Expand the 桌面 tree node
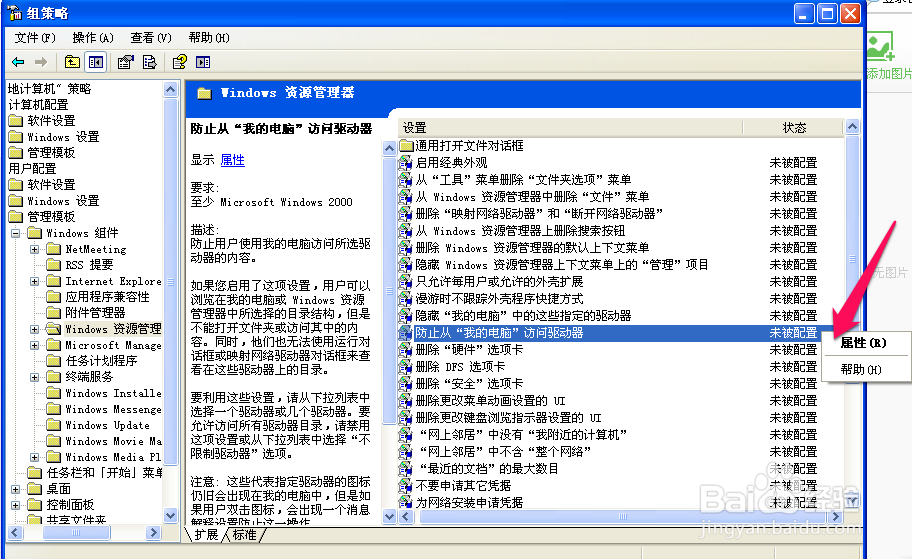 click(16, 489)
